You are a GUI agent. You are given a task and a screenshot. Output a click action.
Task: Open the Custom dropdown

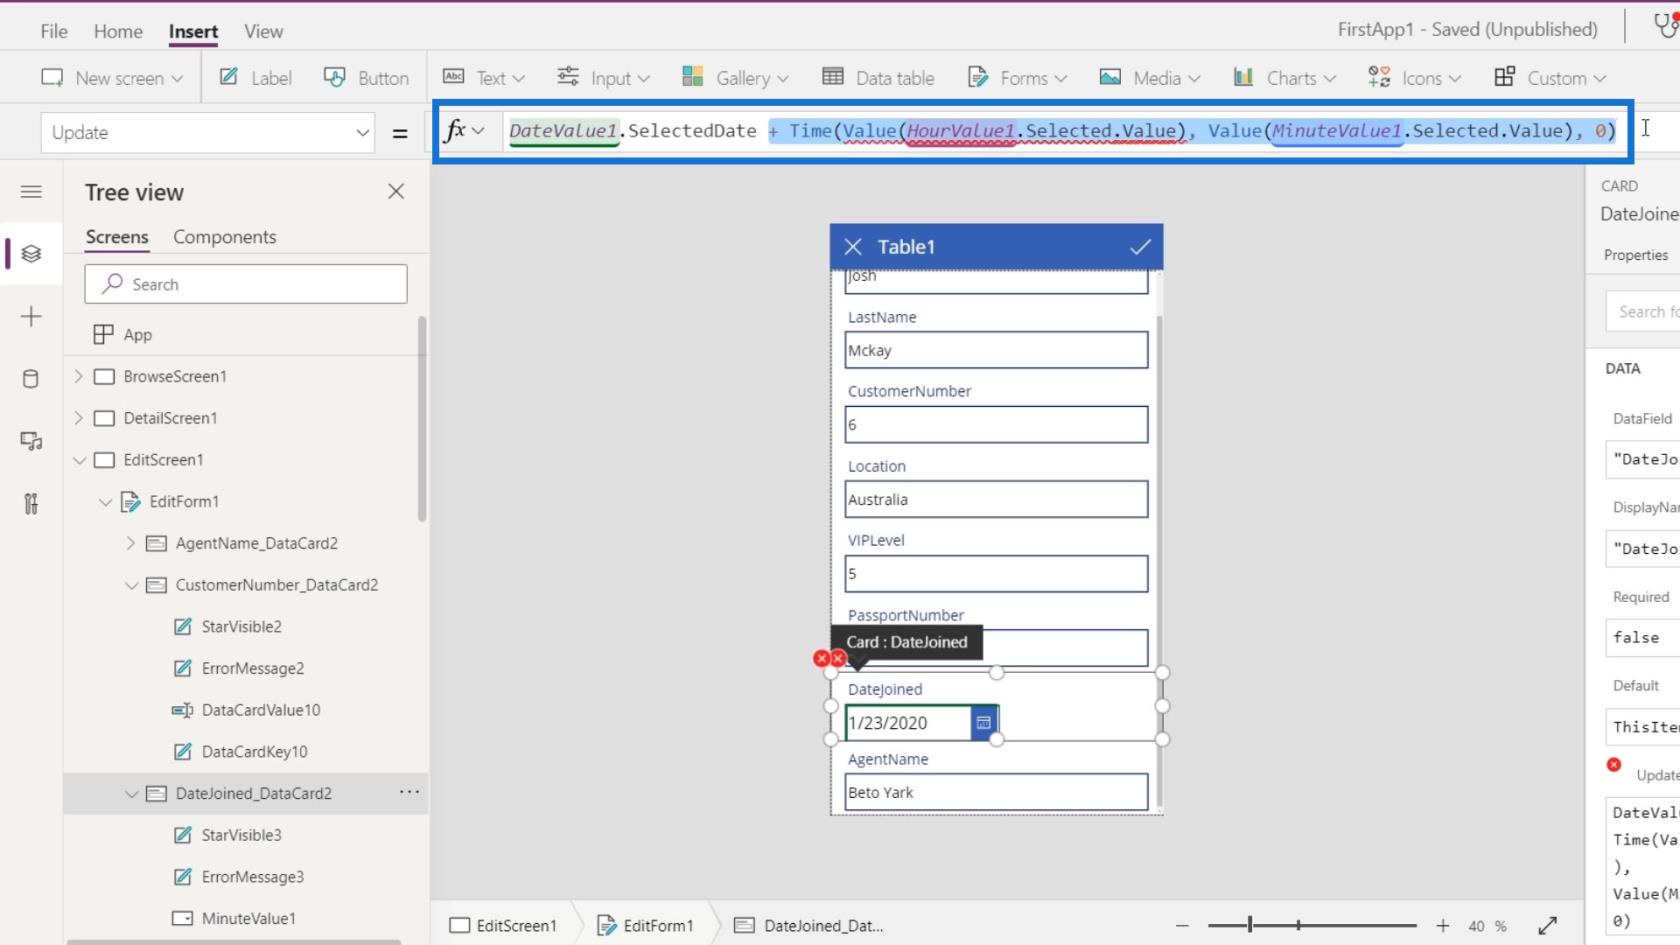(x=1550, y=78)
